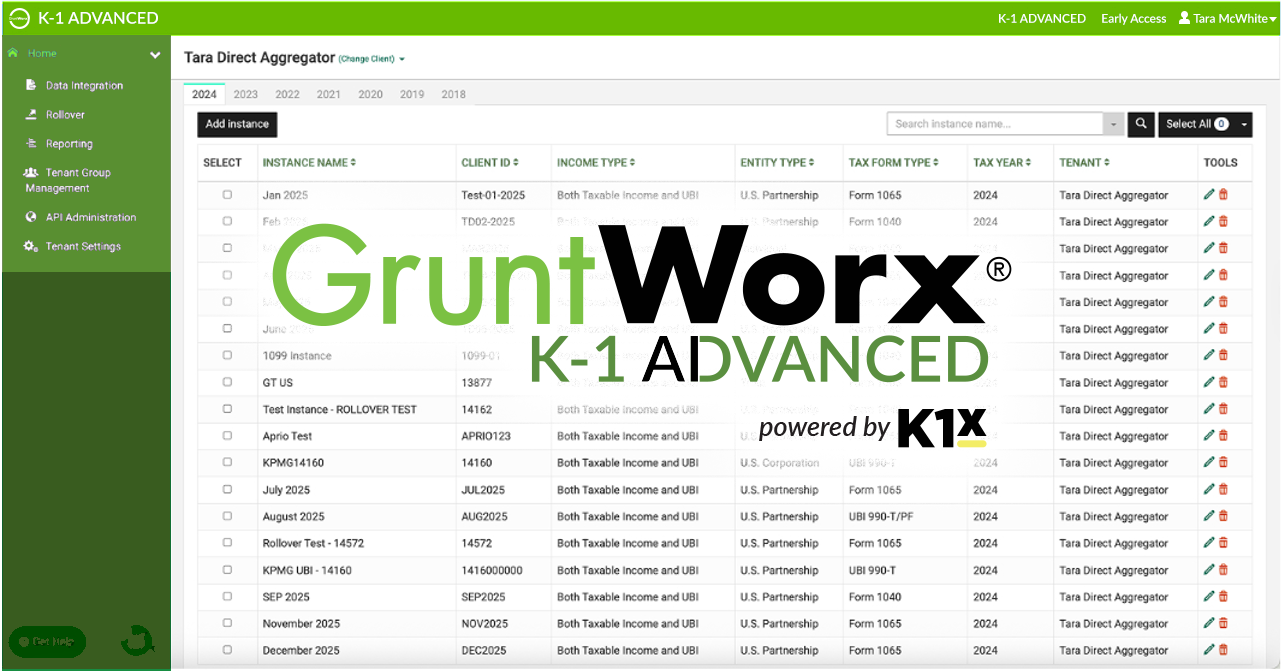1283x671 pixels.
Task: Select the July 2025 row checkbox
Action: [x=226, y=489]
